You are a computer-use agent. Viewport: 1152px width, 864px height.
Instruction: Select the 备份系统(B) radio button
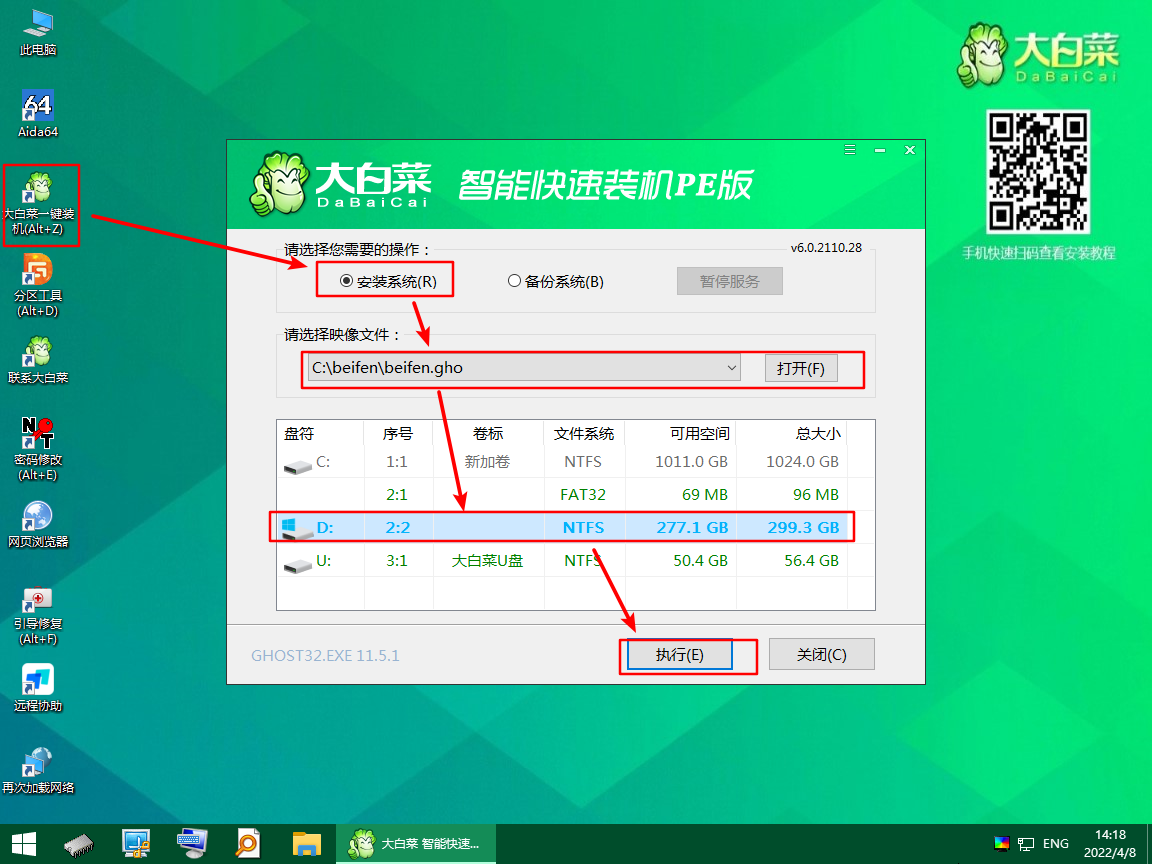(556, 281)
